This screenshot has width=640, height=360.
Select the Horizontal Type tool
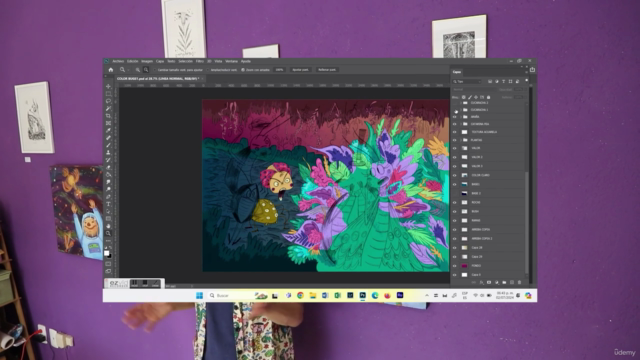click(x=108, y=204)
